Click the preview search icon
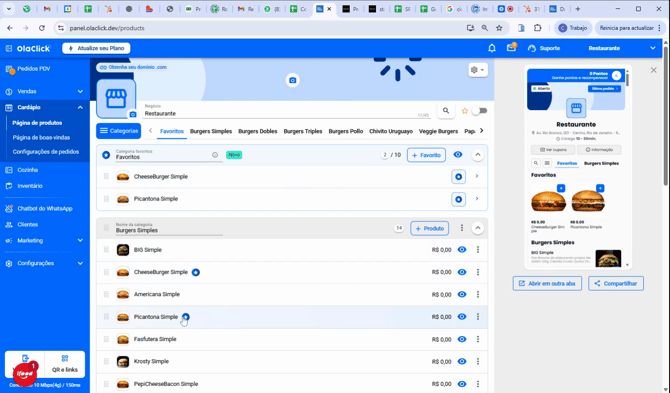This screenshot has width=670, height=393. [x=535, y=163]
